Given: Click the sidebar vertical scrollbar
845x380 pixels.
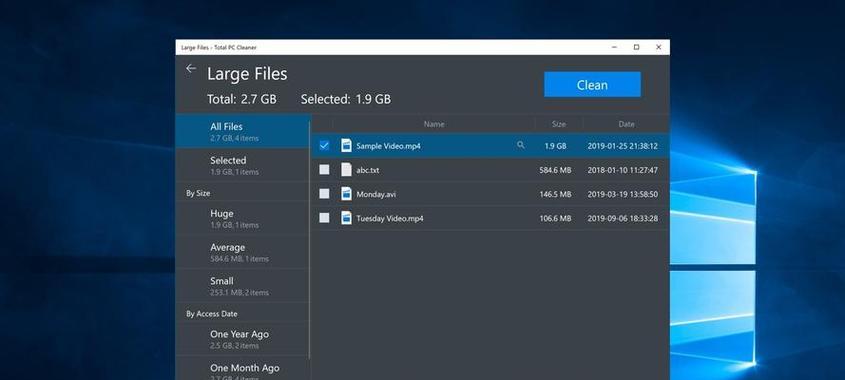Looking at the screenshot, I should [x=310, y=240].
